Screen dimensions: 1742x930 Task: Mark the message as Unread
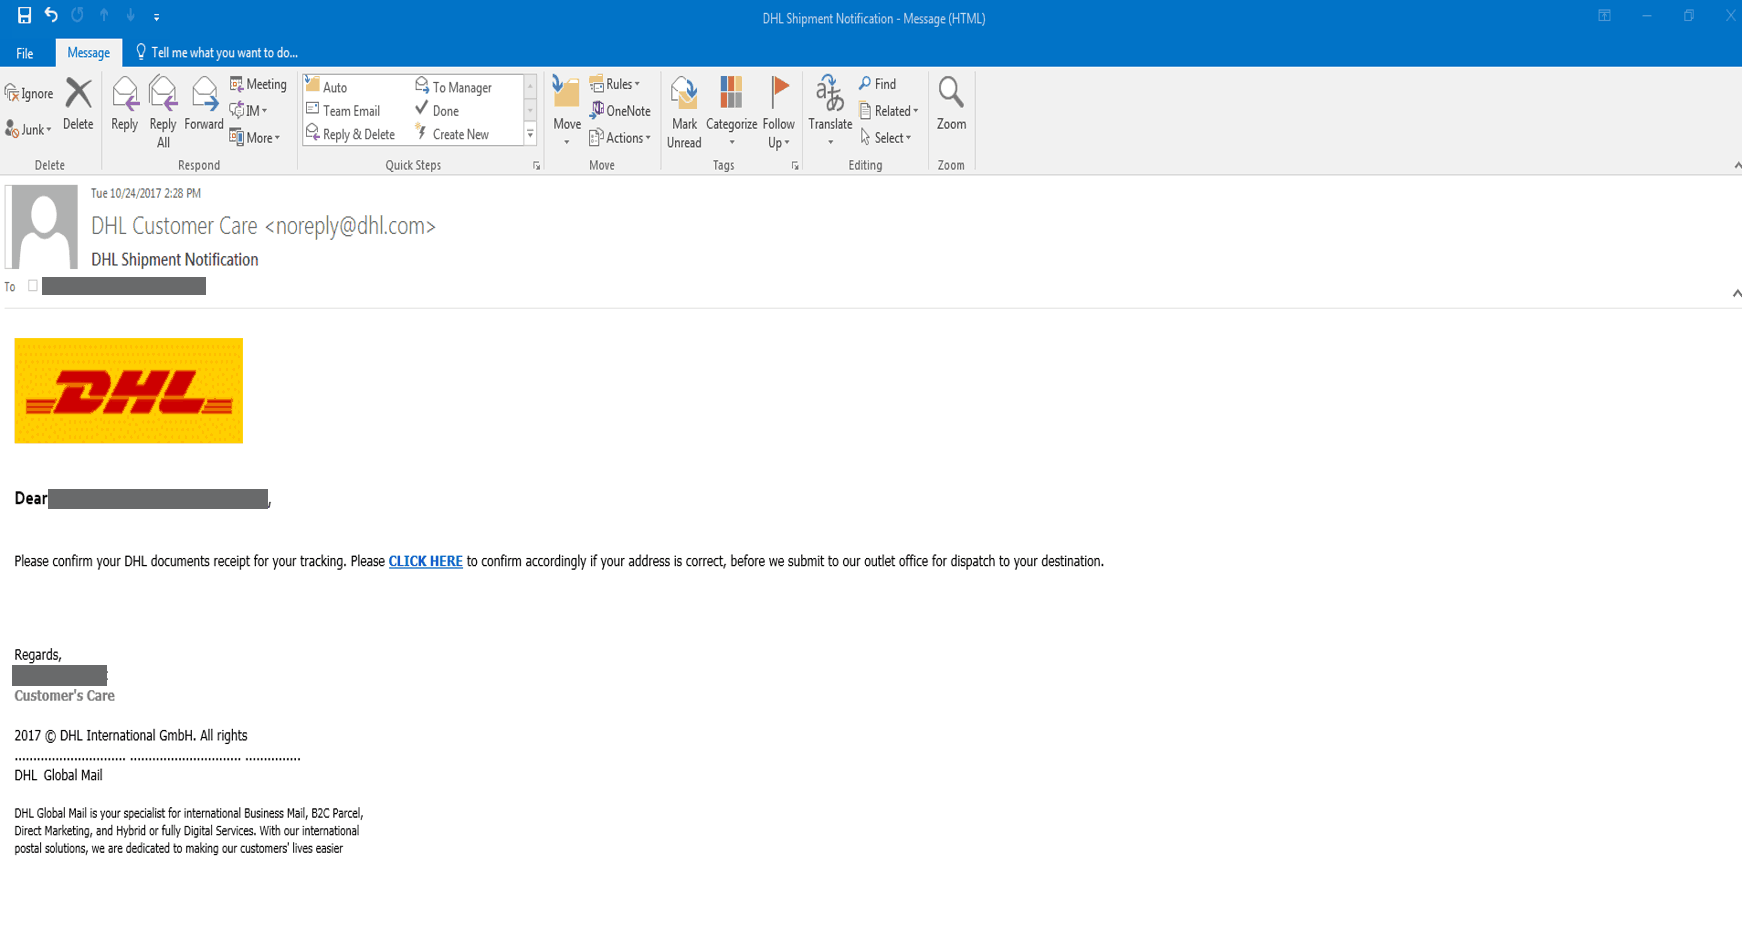(x=684, y=112)
